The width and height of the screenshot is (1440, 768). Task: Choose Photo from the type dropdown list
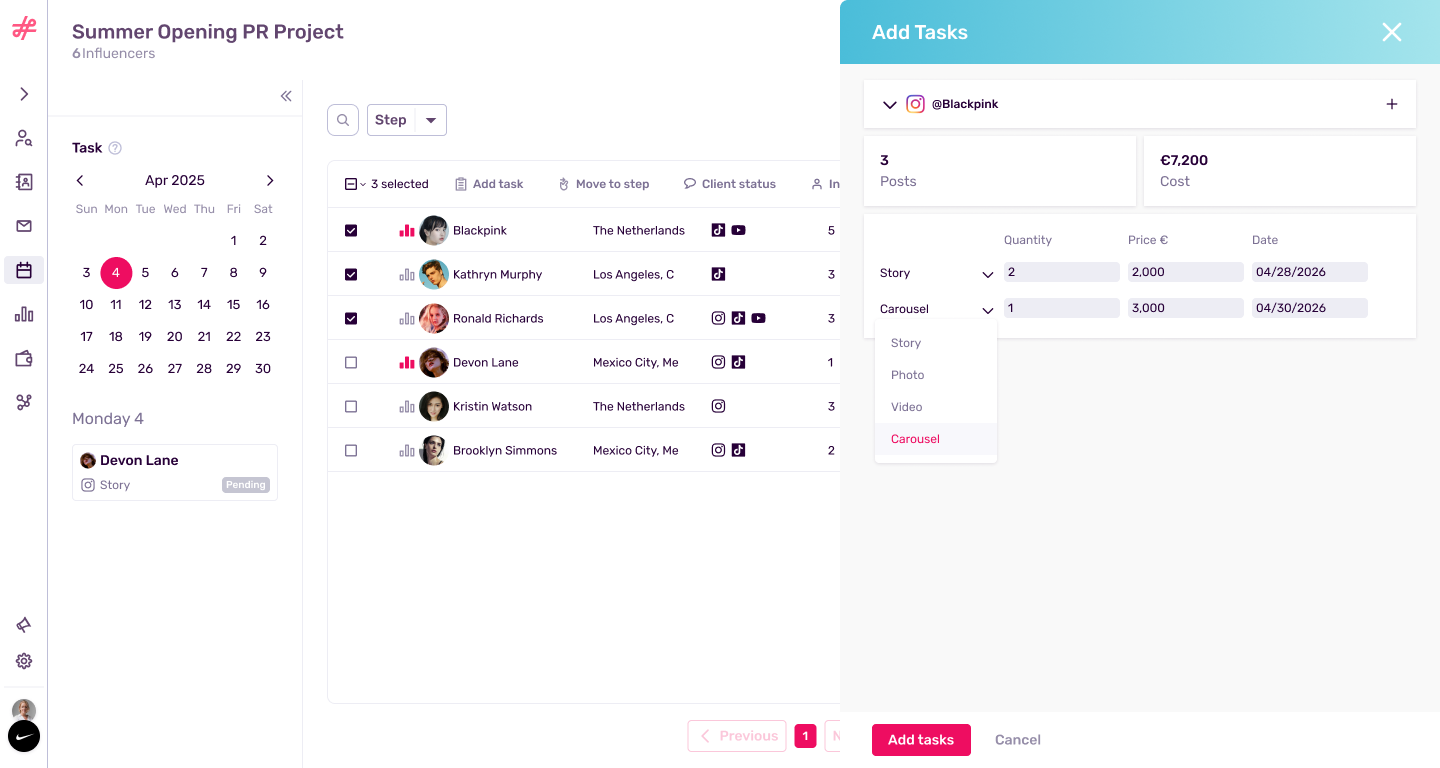[x=936, y=375]
